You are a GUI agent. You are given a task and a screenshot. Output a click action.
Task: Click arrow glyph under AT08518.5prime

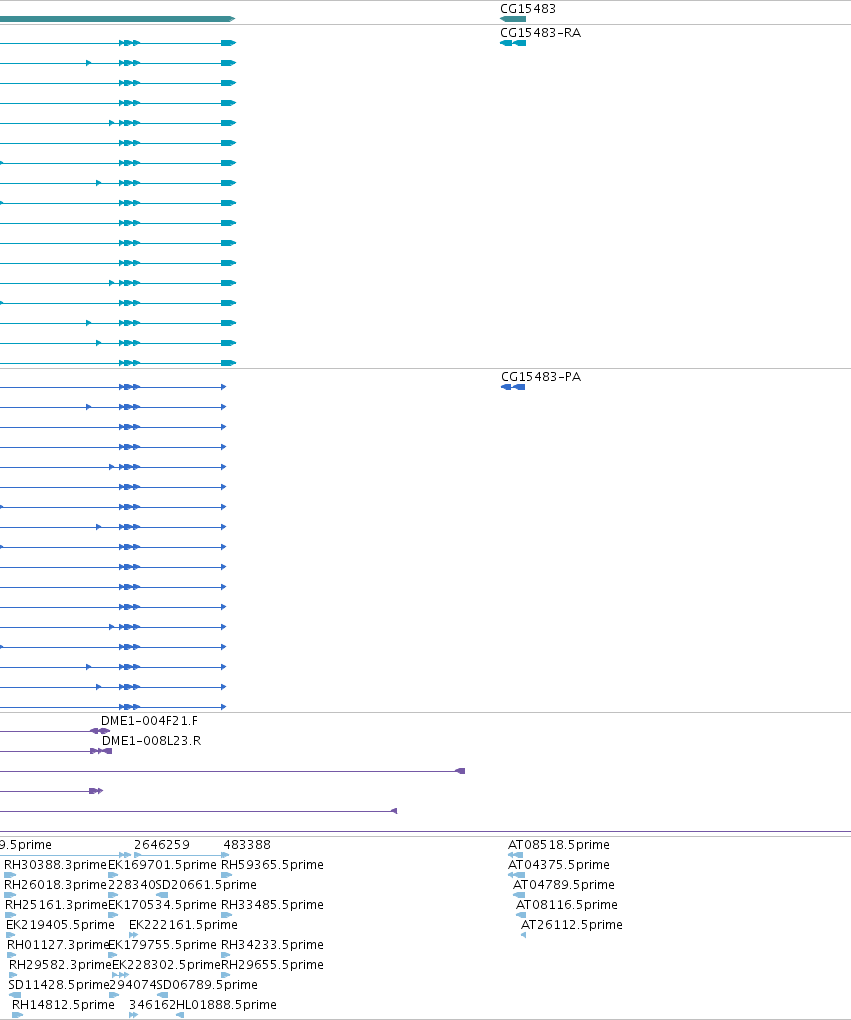pos(515,855)
